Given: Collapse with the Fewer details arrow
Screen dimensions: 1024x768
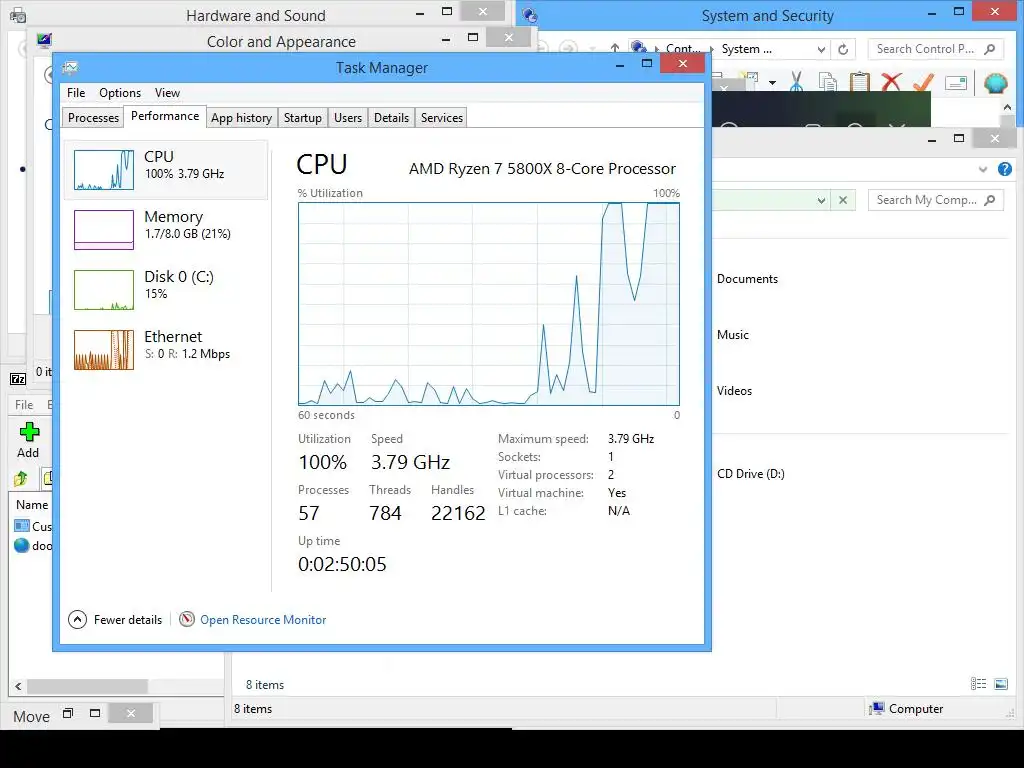Looking at the screenshot, I should pos(77,620).
